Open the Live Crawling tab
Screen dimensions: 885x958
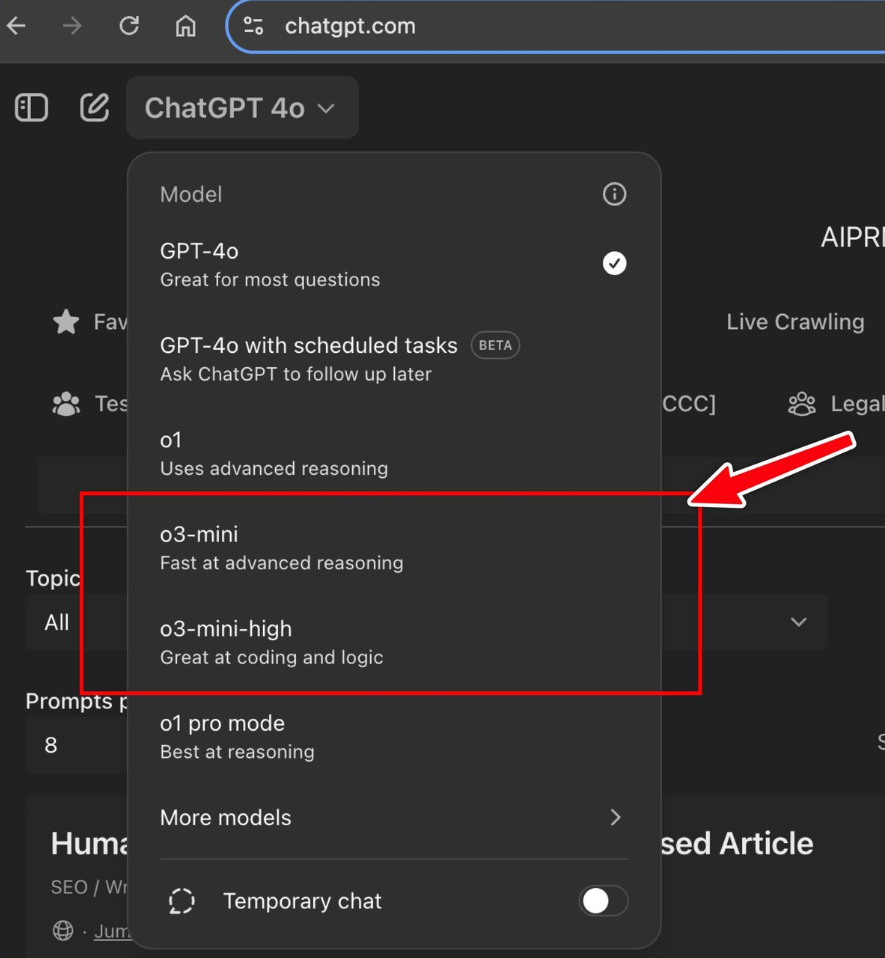(x=795, y=321)
